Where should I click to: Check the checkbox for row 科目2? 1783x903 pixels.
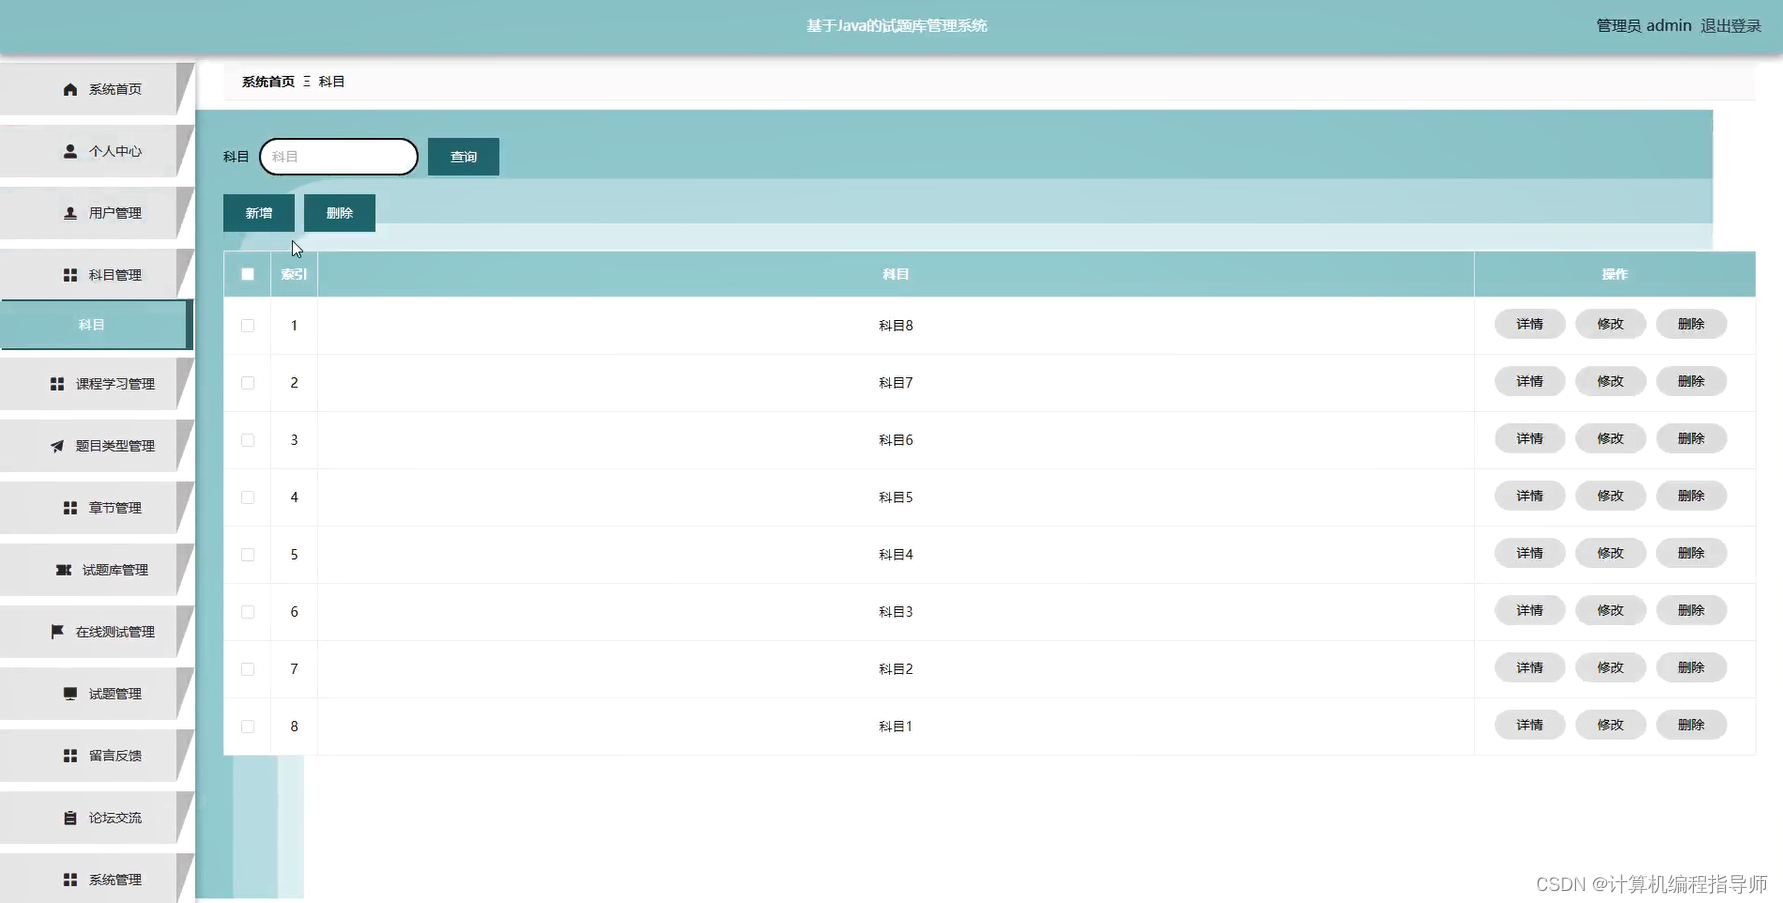(248, 669)
